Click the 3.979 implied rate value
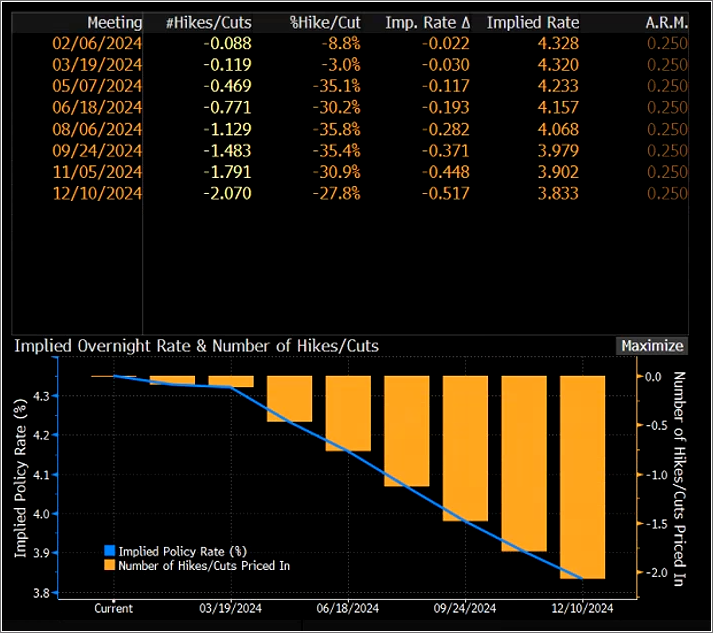Screen dimensions: 715x634 tap(558, 151)
